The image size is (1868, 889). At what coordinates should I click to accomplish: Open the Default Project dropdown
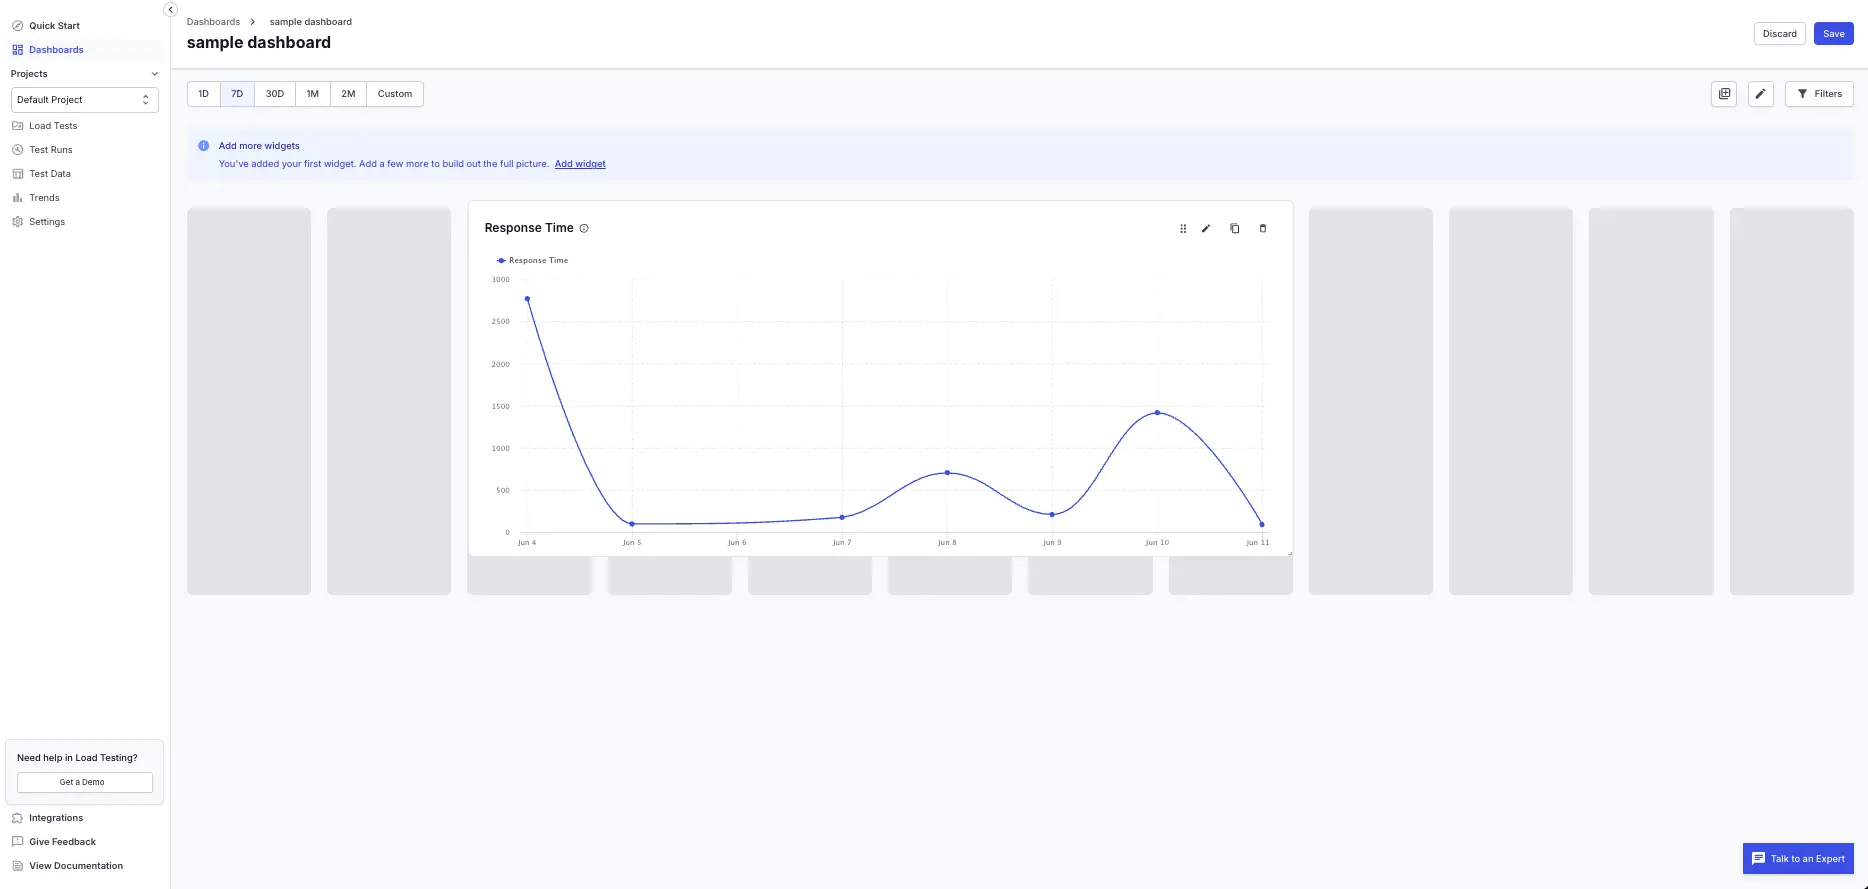coord(85,100)
